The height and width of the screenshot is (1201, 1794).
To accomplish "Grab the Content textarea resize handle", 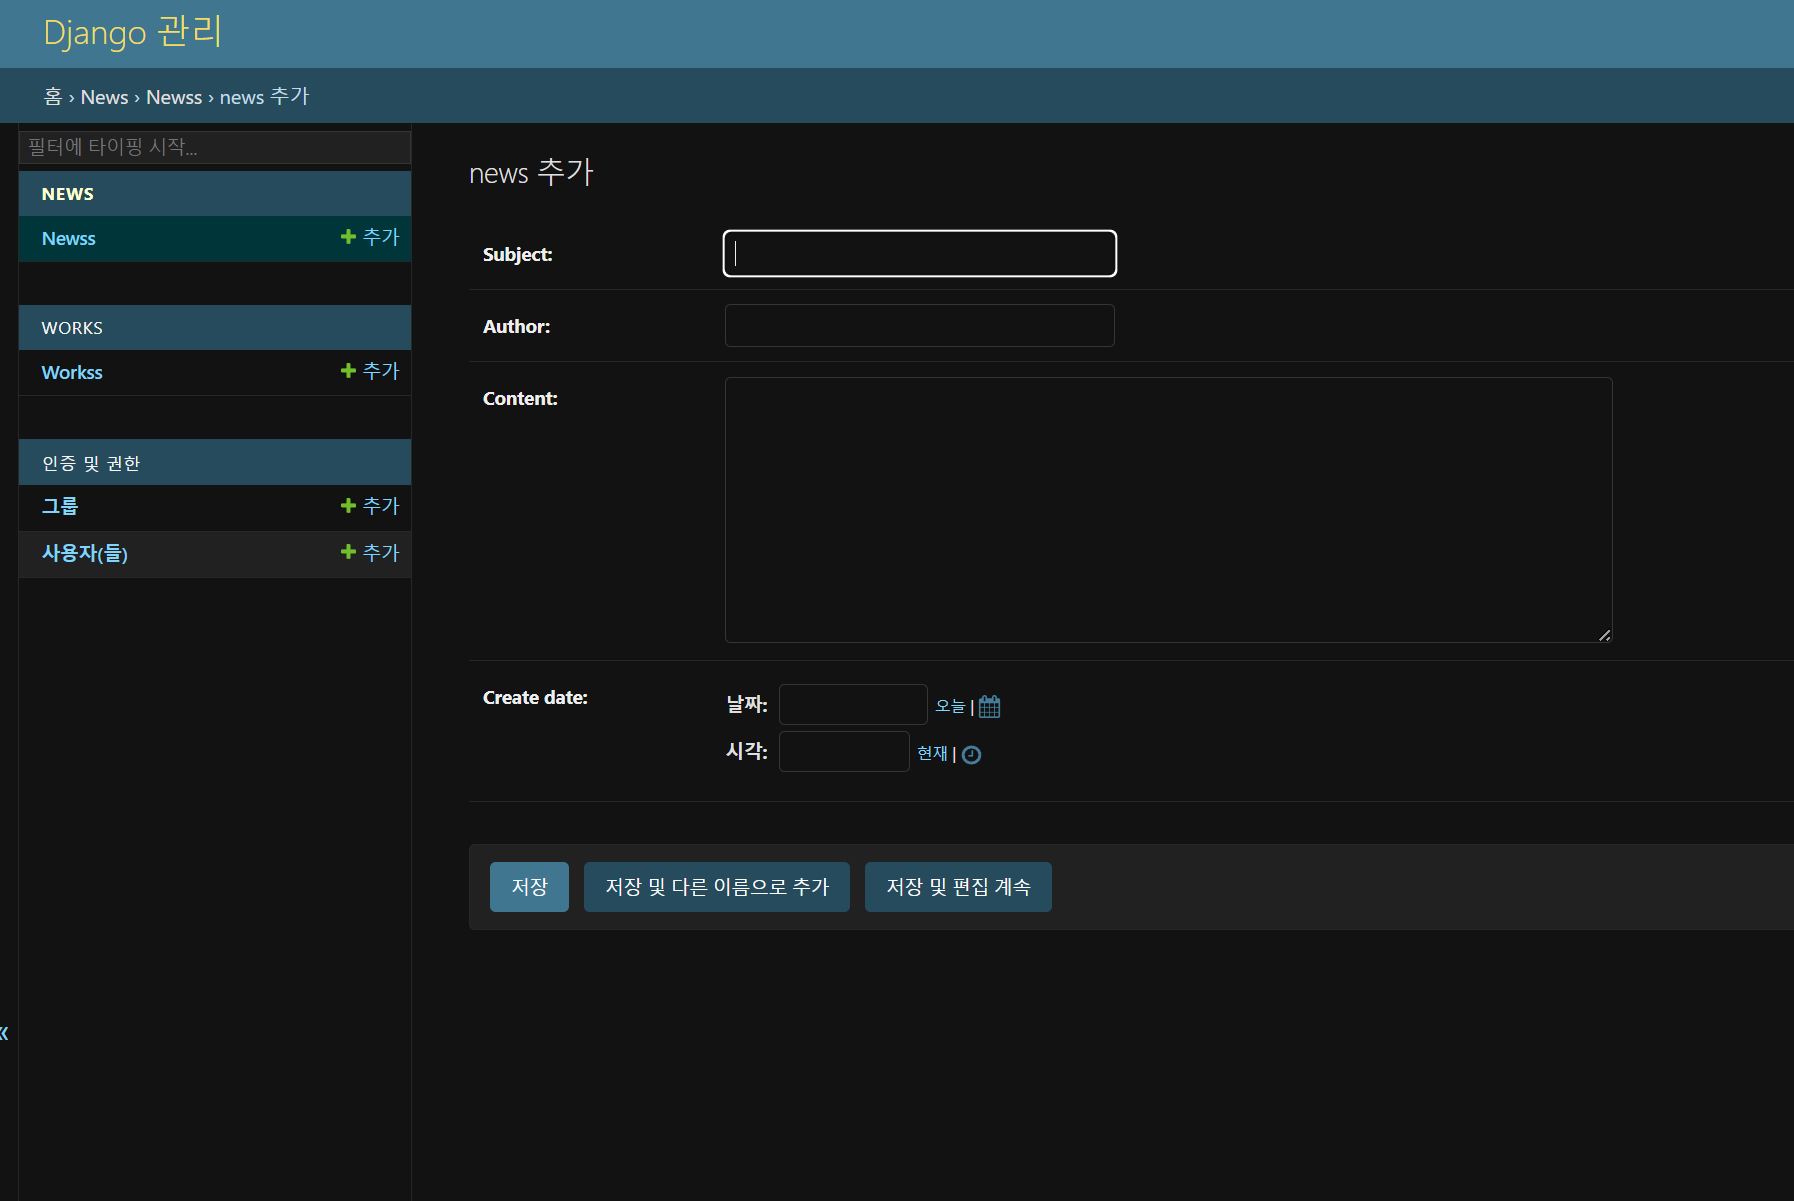I will (x=1605, y=635).
